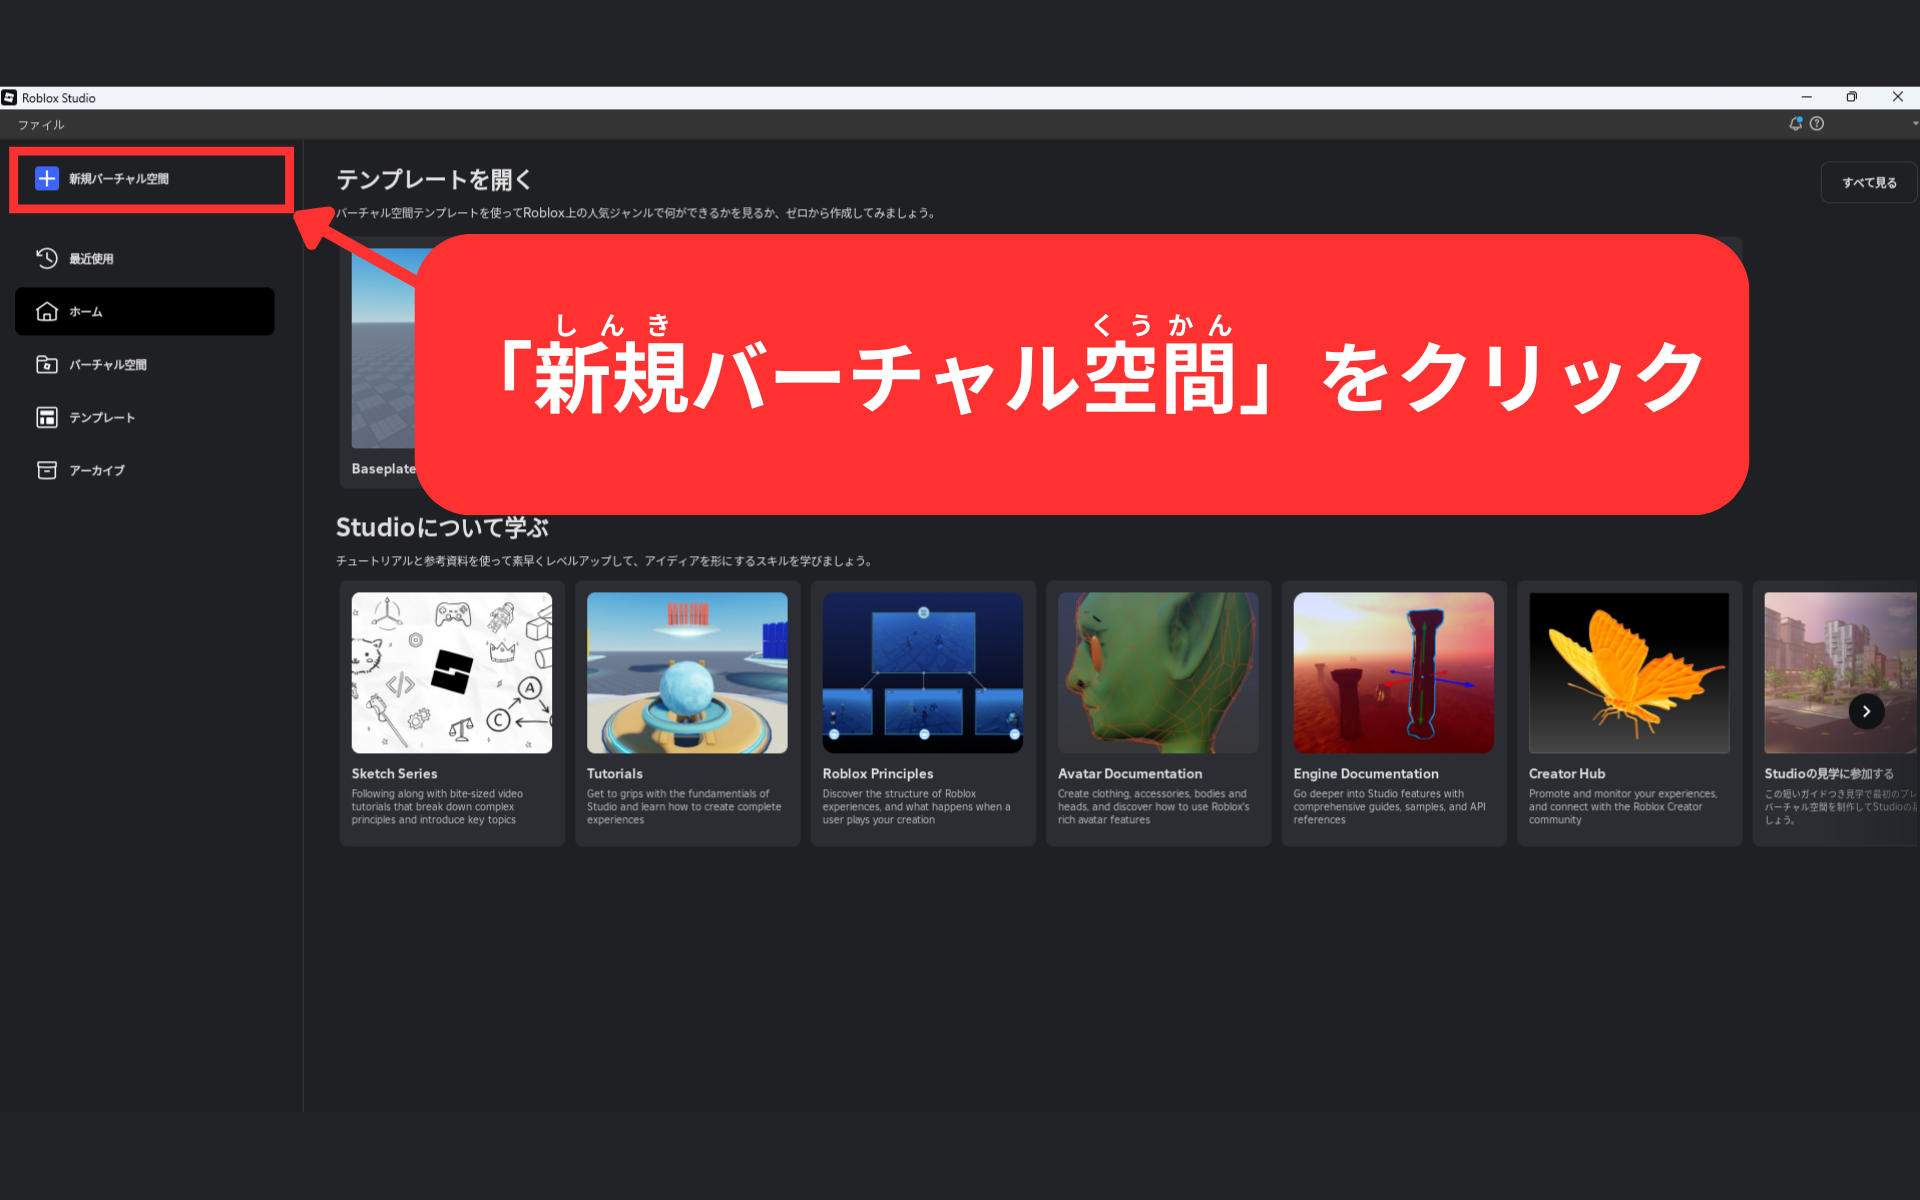Open the Sketch Series thumbnail

tap(451, 672)
